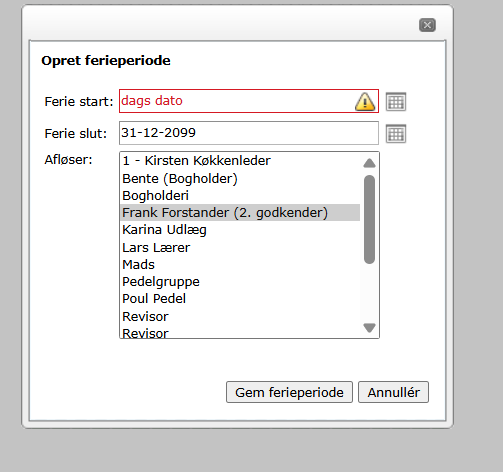Click the list scroll up arrow
The width and height of the screenshot is (503, 472).
369,163
